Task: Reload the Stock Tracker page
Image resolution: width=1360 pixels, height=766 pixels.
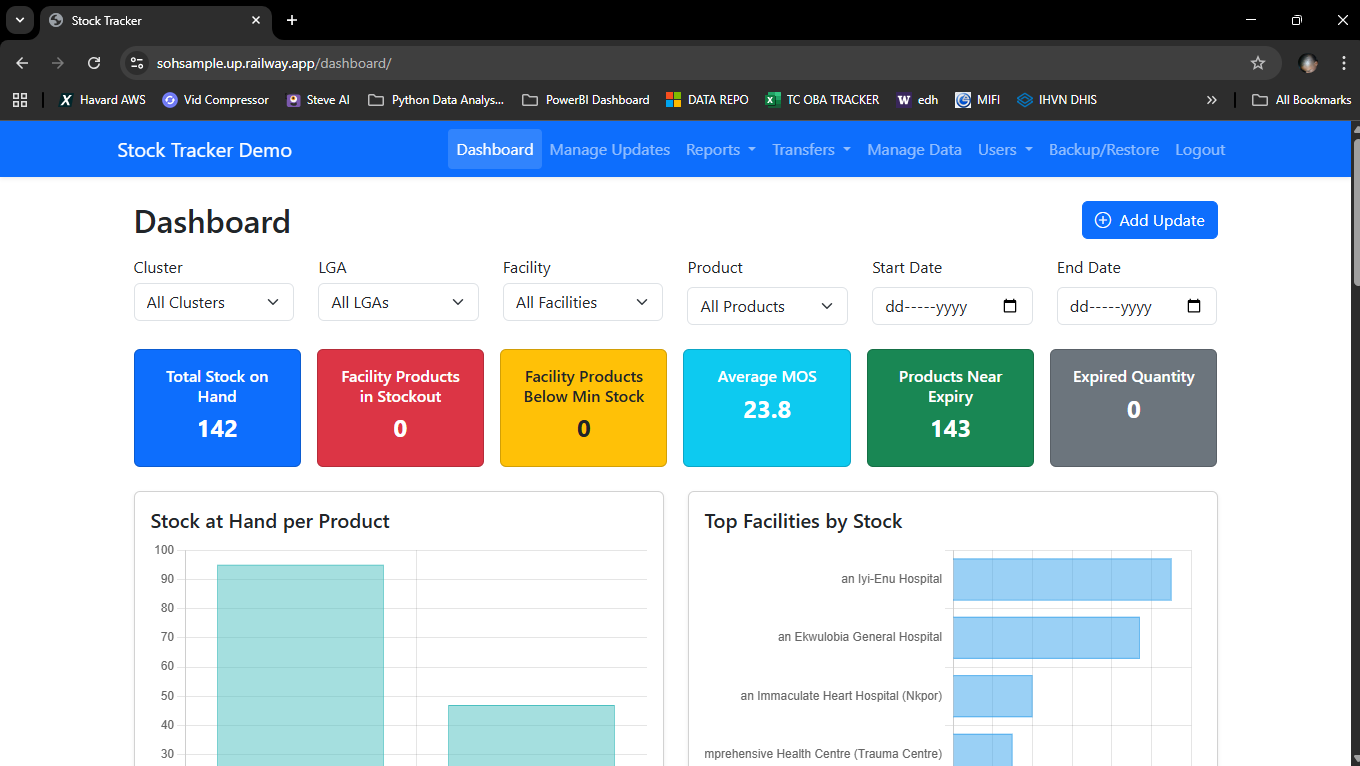Action: (x=93, y=62)
